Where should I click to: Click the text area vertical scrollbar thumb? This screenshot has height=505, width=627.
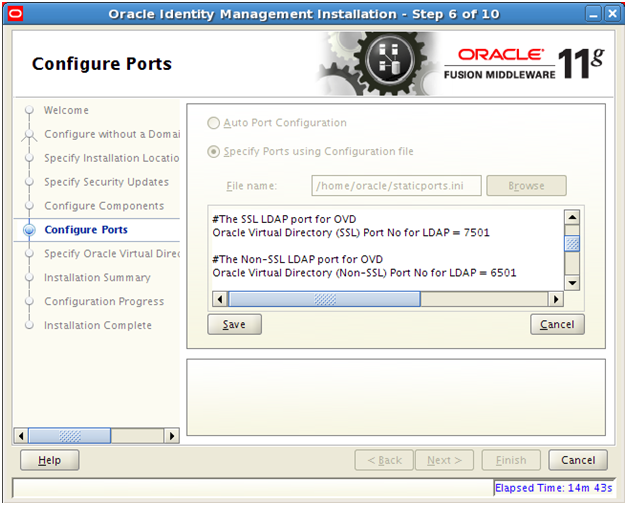tap(572, 244)
